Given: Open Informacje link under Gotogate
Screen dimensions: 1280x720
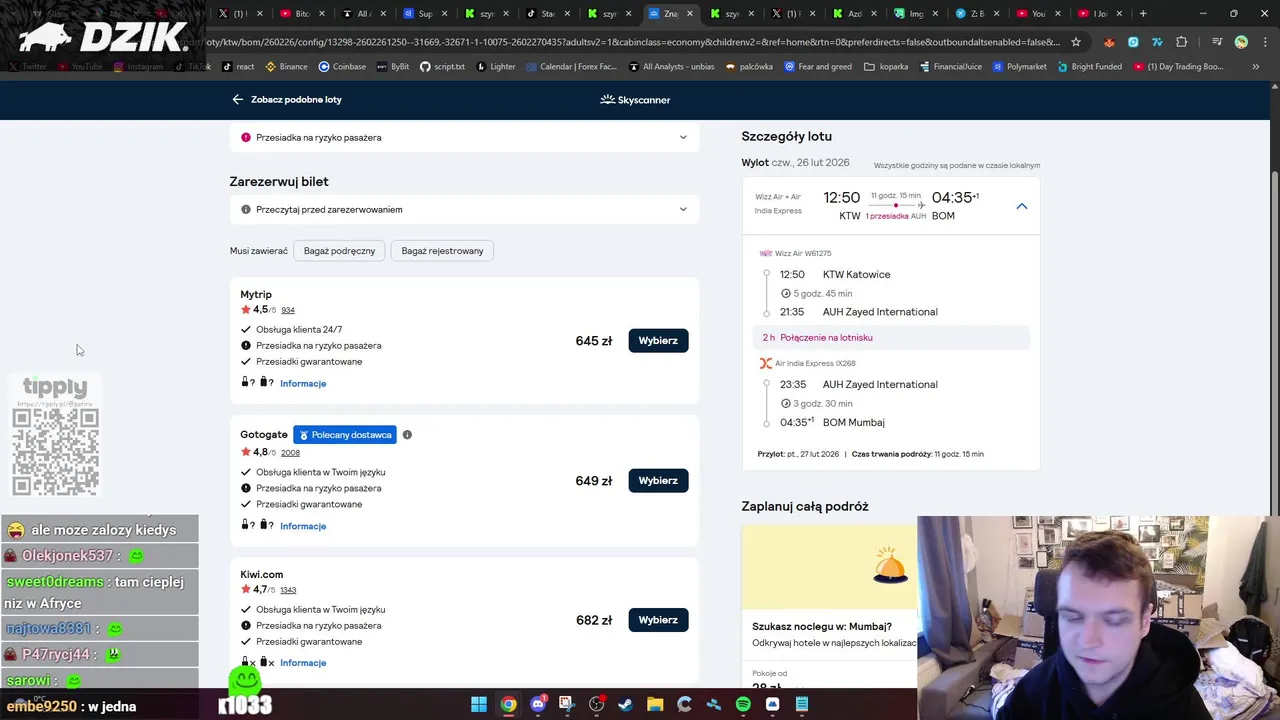Looking at the screenshot, I should (303, 526).
